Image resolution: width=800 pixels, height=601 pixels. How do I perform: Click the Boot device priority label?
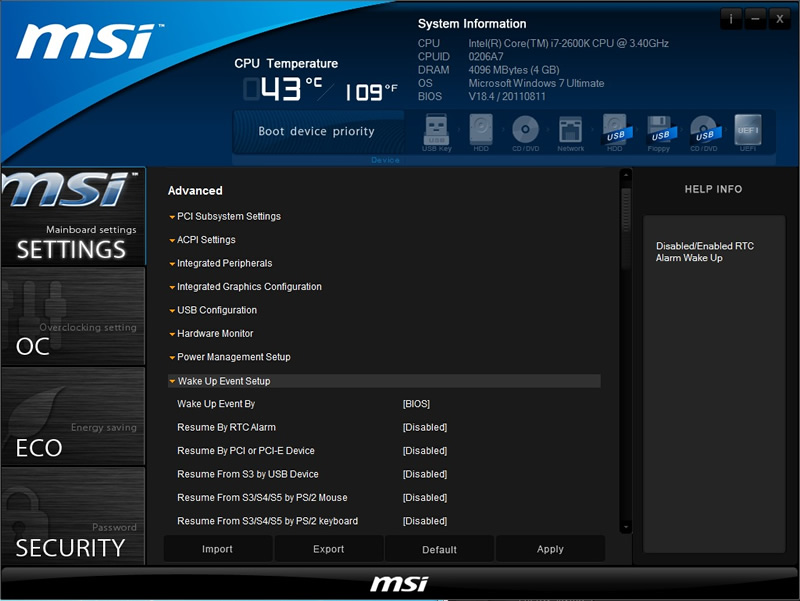click(x=316, y=132)
